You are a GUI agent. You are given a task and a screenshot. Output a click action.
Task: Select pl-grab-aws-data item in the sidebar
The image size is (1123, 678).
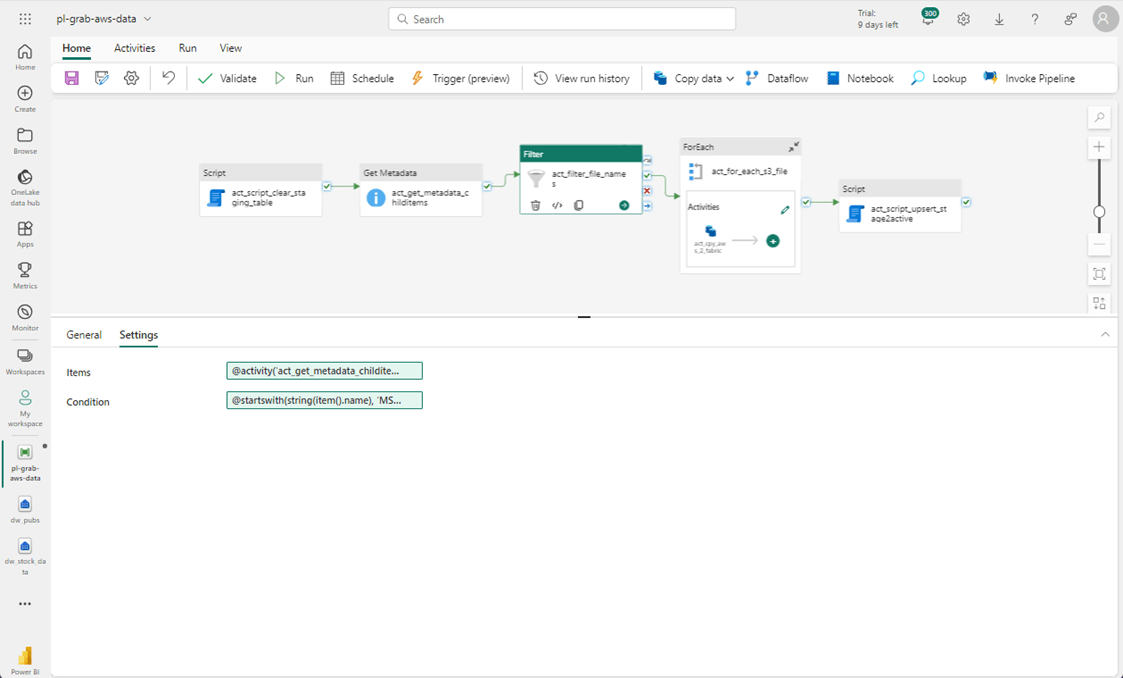coord(25,463)
